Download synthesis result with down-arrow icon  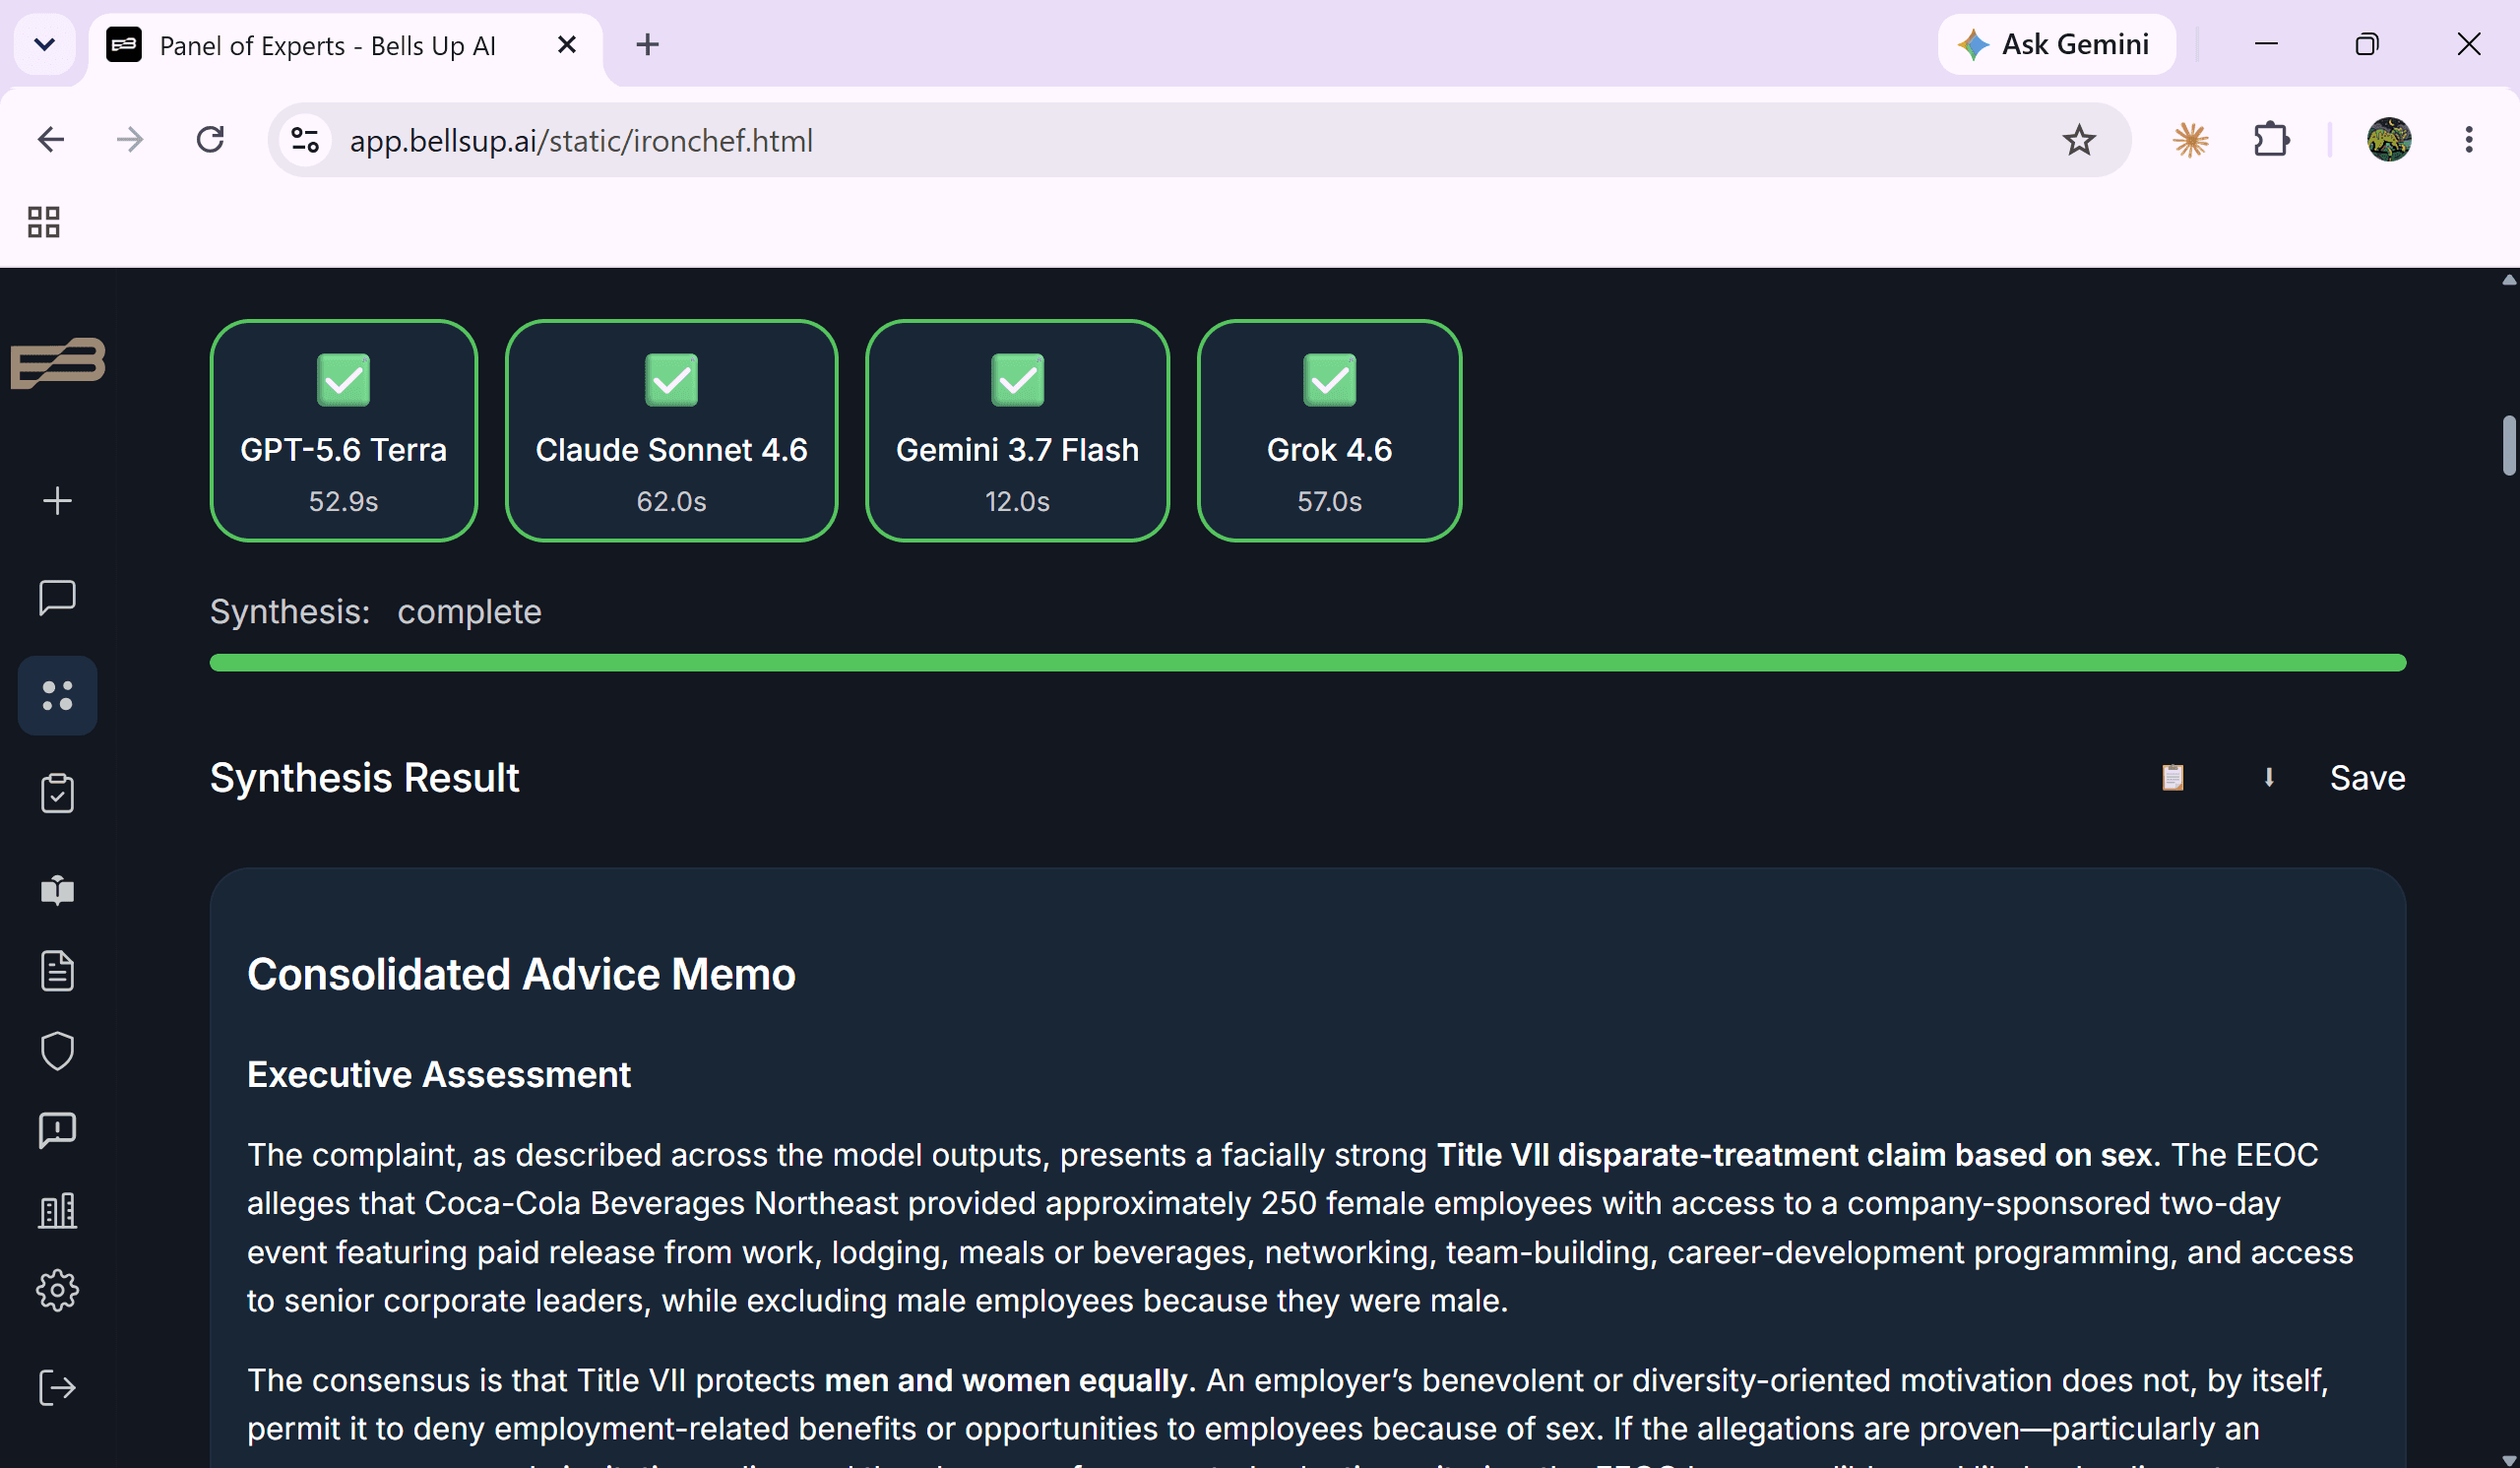coord(2269,777)
